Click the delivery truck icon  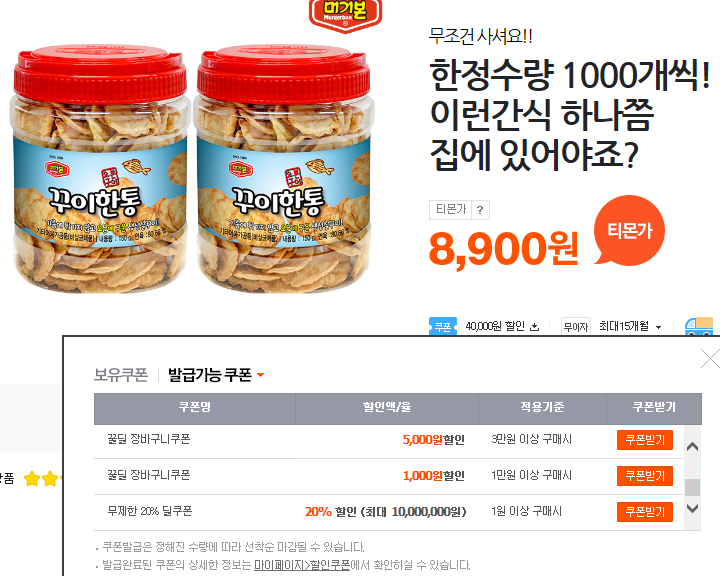click(699, 326)
